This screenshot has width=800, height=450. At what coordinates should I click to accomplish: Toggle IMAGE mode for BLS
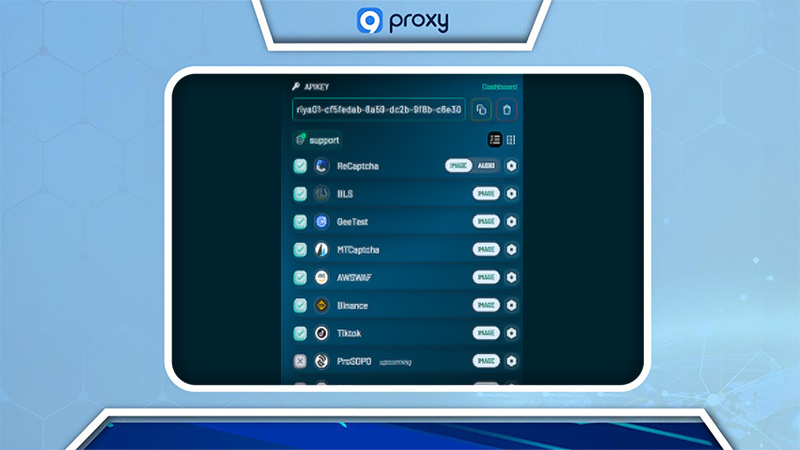[486, 193]
